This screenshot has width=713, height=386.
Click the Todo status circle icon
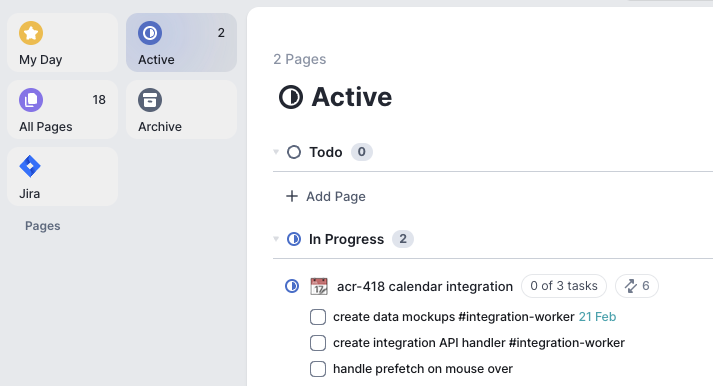[294, 152]
